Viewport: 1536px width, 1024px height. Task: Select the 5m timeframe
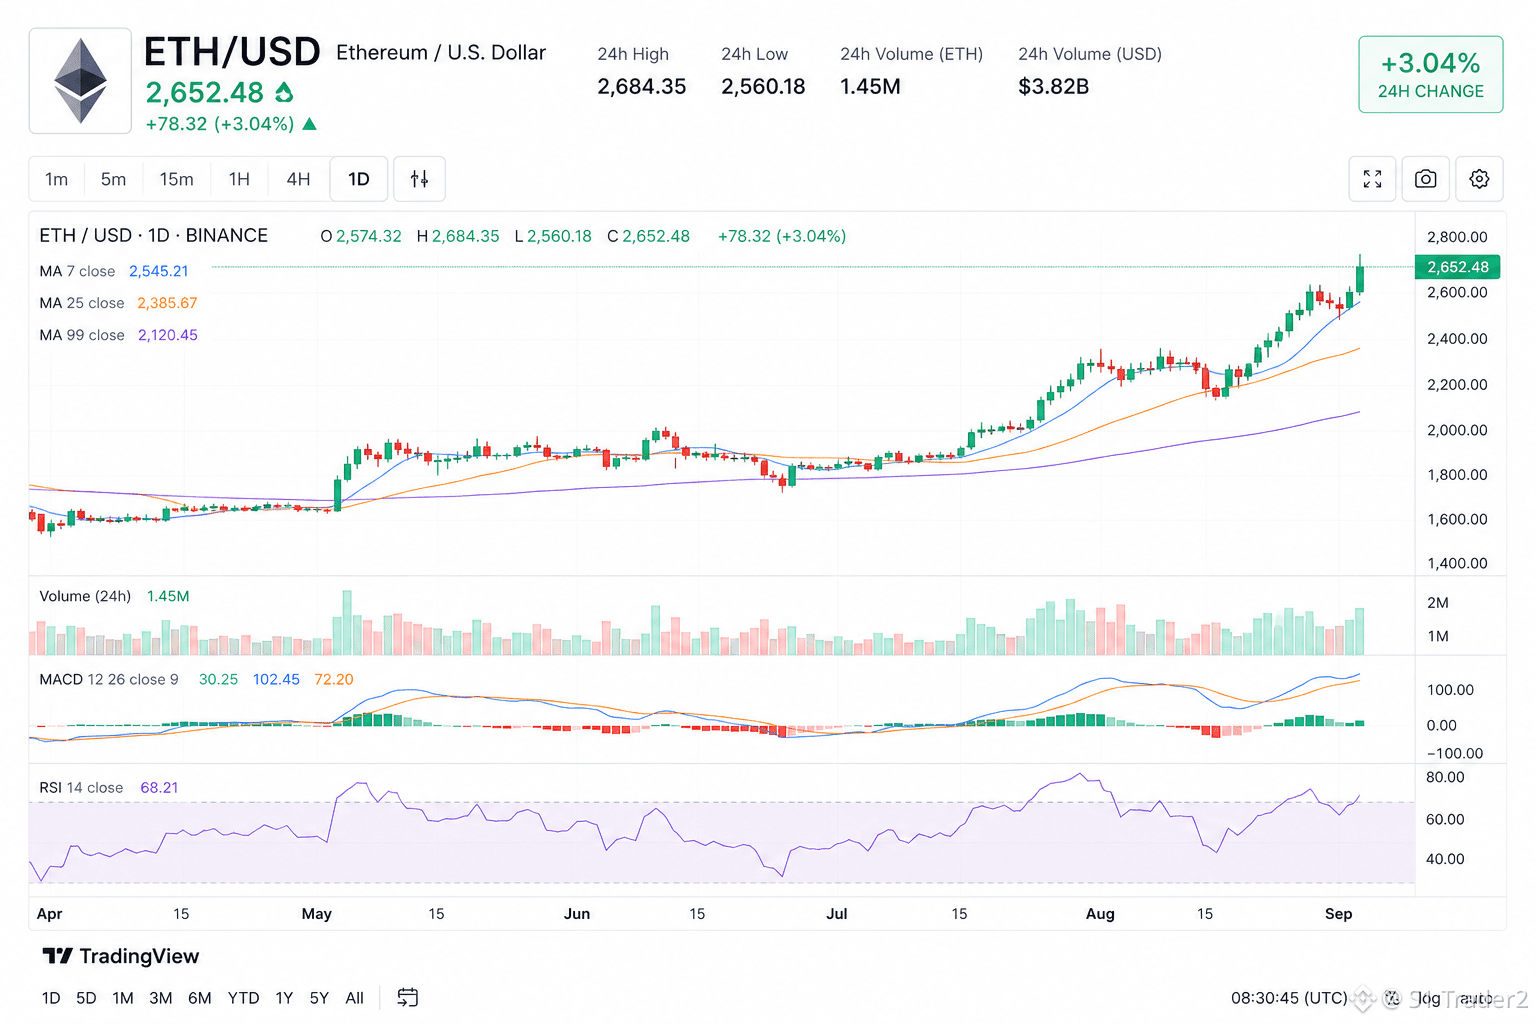[113, 179]
